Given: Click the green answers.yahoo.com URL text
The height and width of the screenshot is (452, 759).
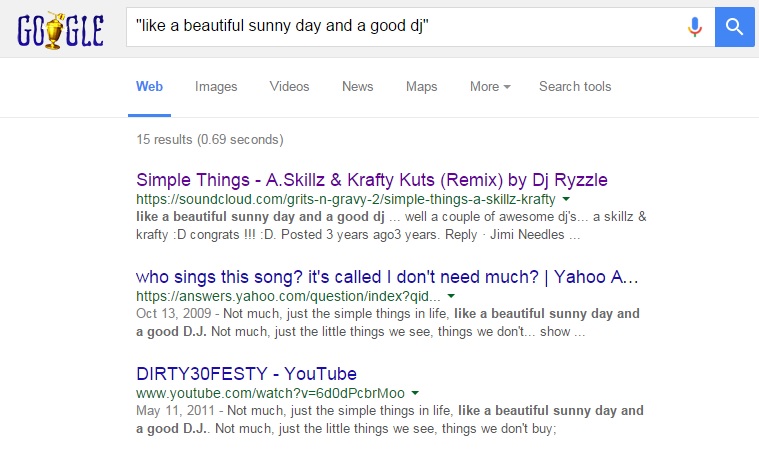Looking at the screenshot, I should coord(288,297).
